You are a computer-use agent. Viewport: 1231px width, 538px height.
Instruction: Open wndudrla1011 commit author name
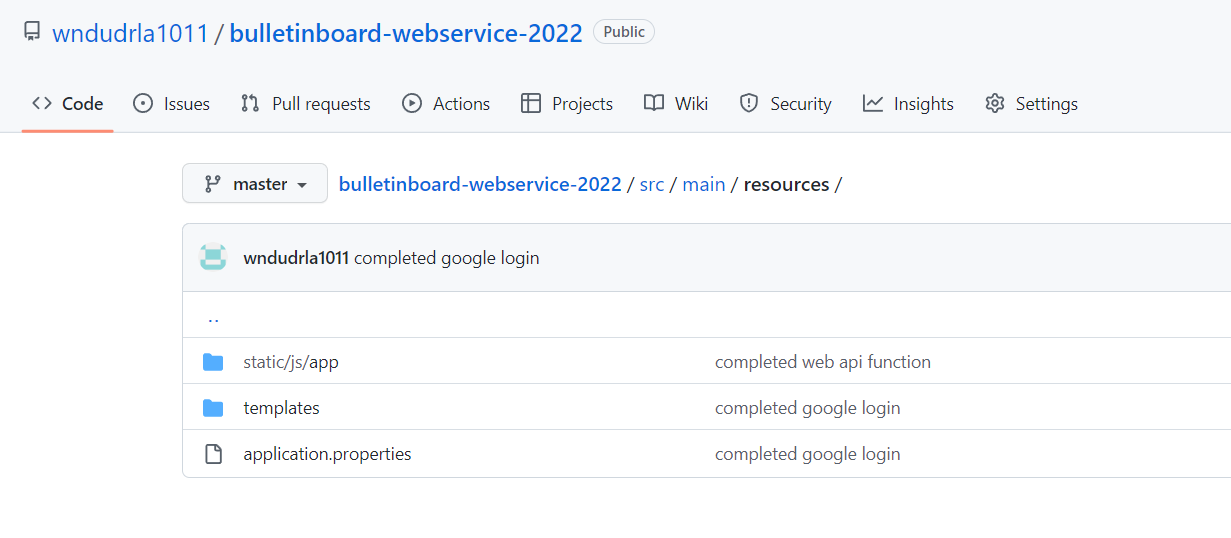(x=296, y=258)
